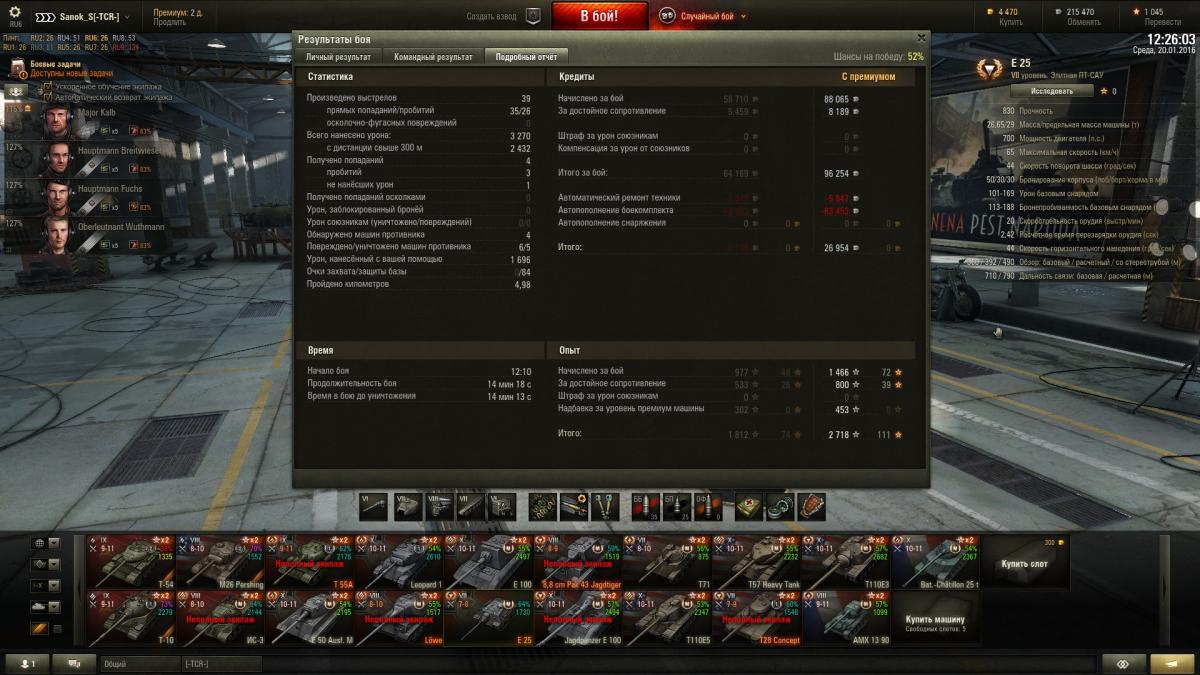This screenshot has height=675, width=1200.
Task: Select the Подробный отчёт tab
Action: pyautogui.click(x=527, y=57)
